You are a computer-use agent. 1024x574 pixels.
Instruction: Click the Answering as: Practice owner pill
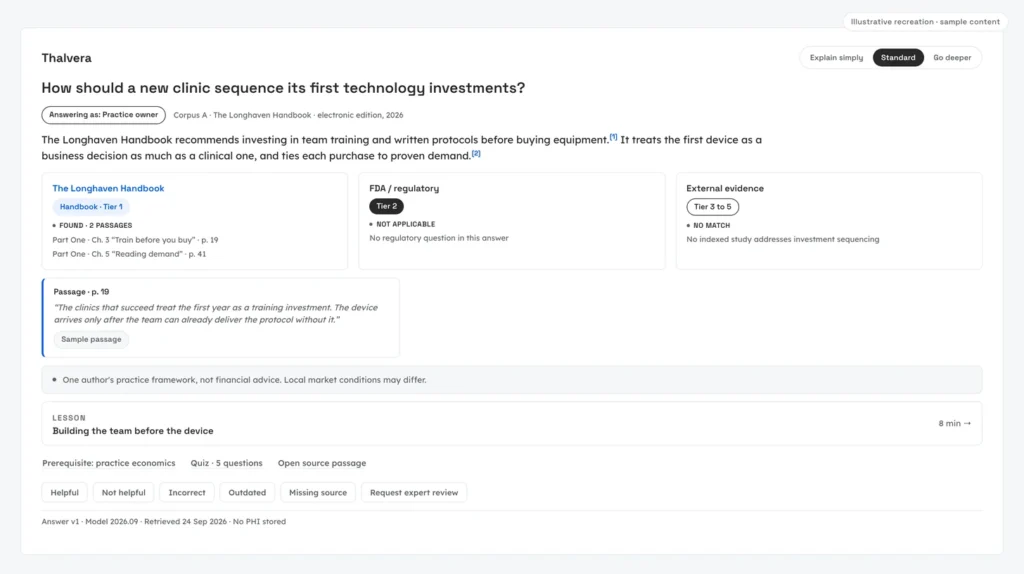pos(103,115)
